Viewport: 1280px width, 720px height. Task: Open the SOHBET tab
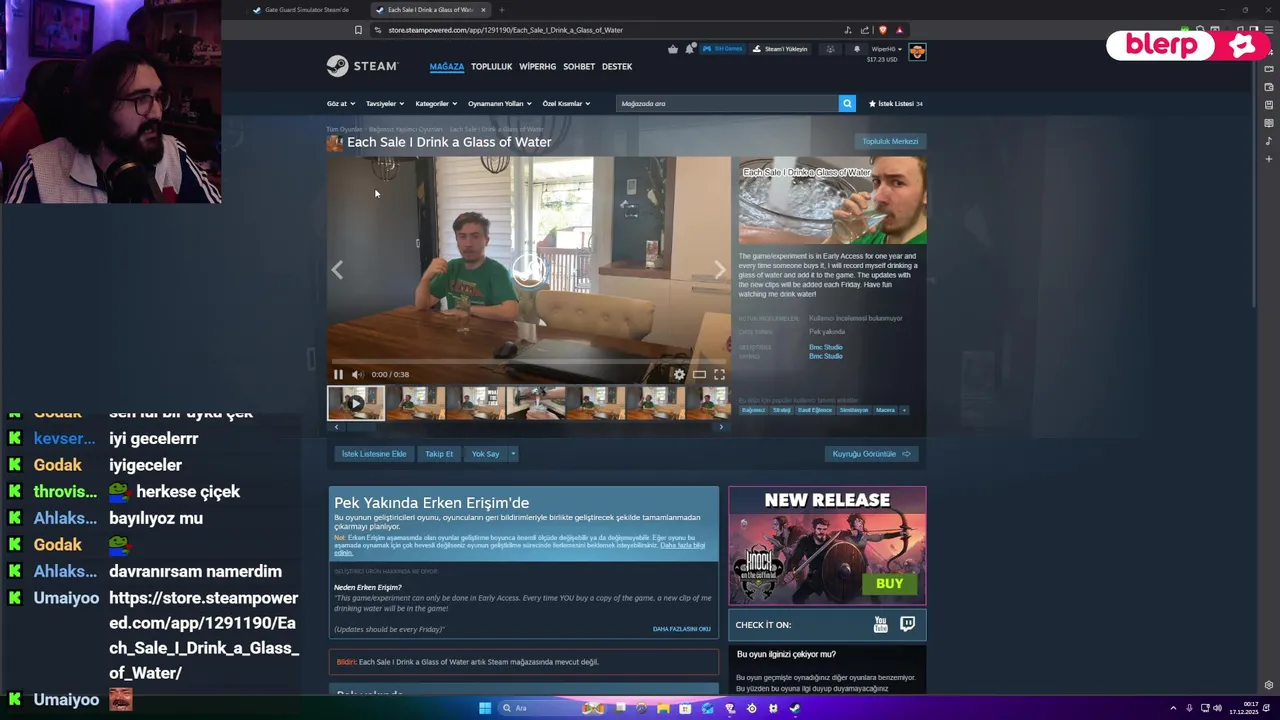tap(579, 66)
